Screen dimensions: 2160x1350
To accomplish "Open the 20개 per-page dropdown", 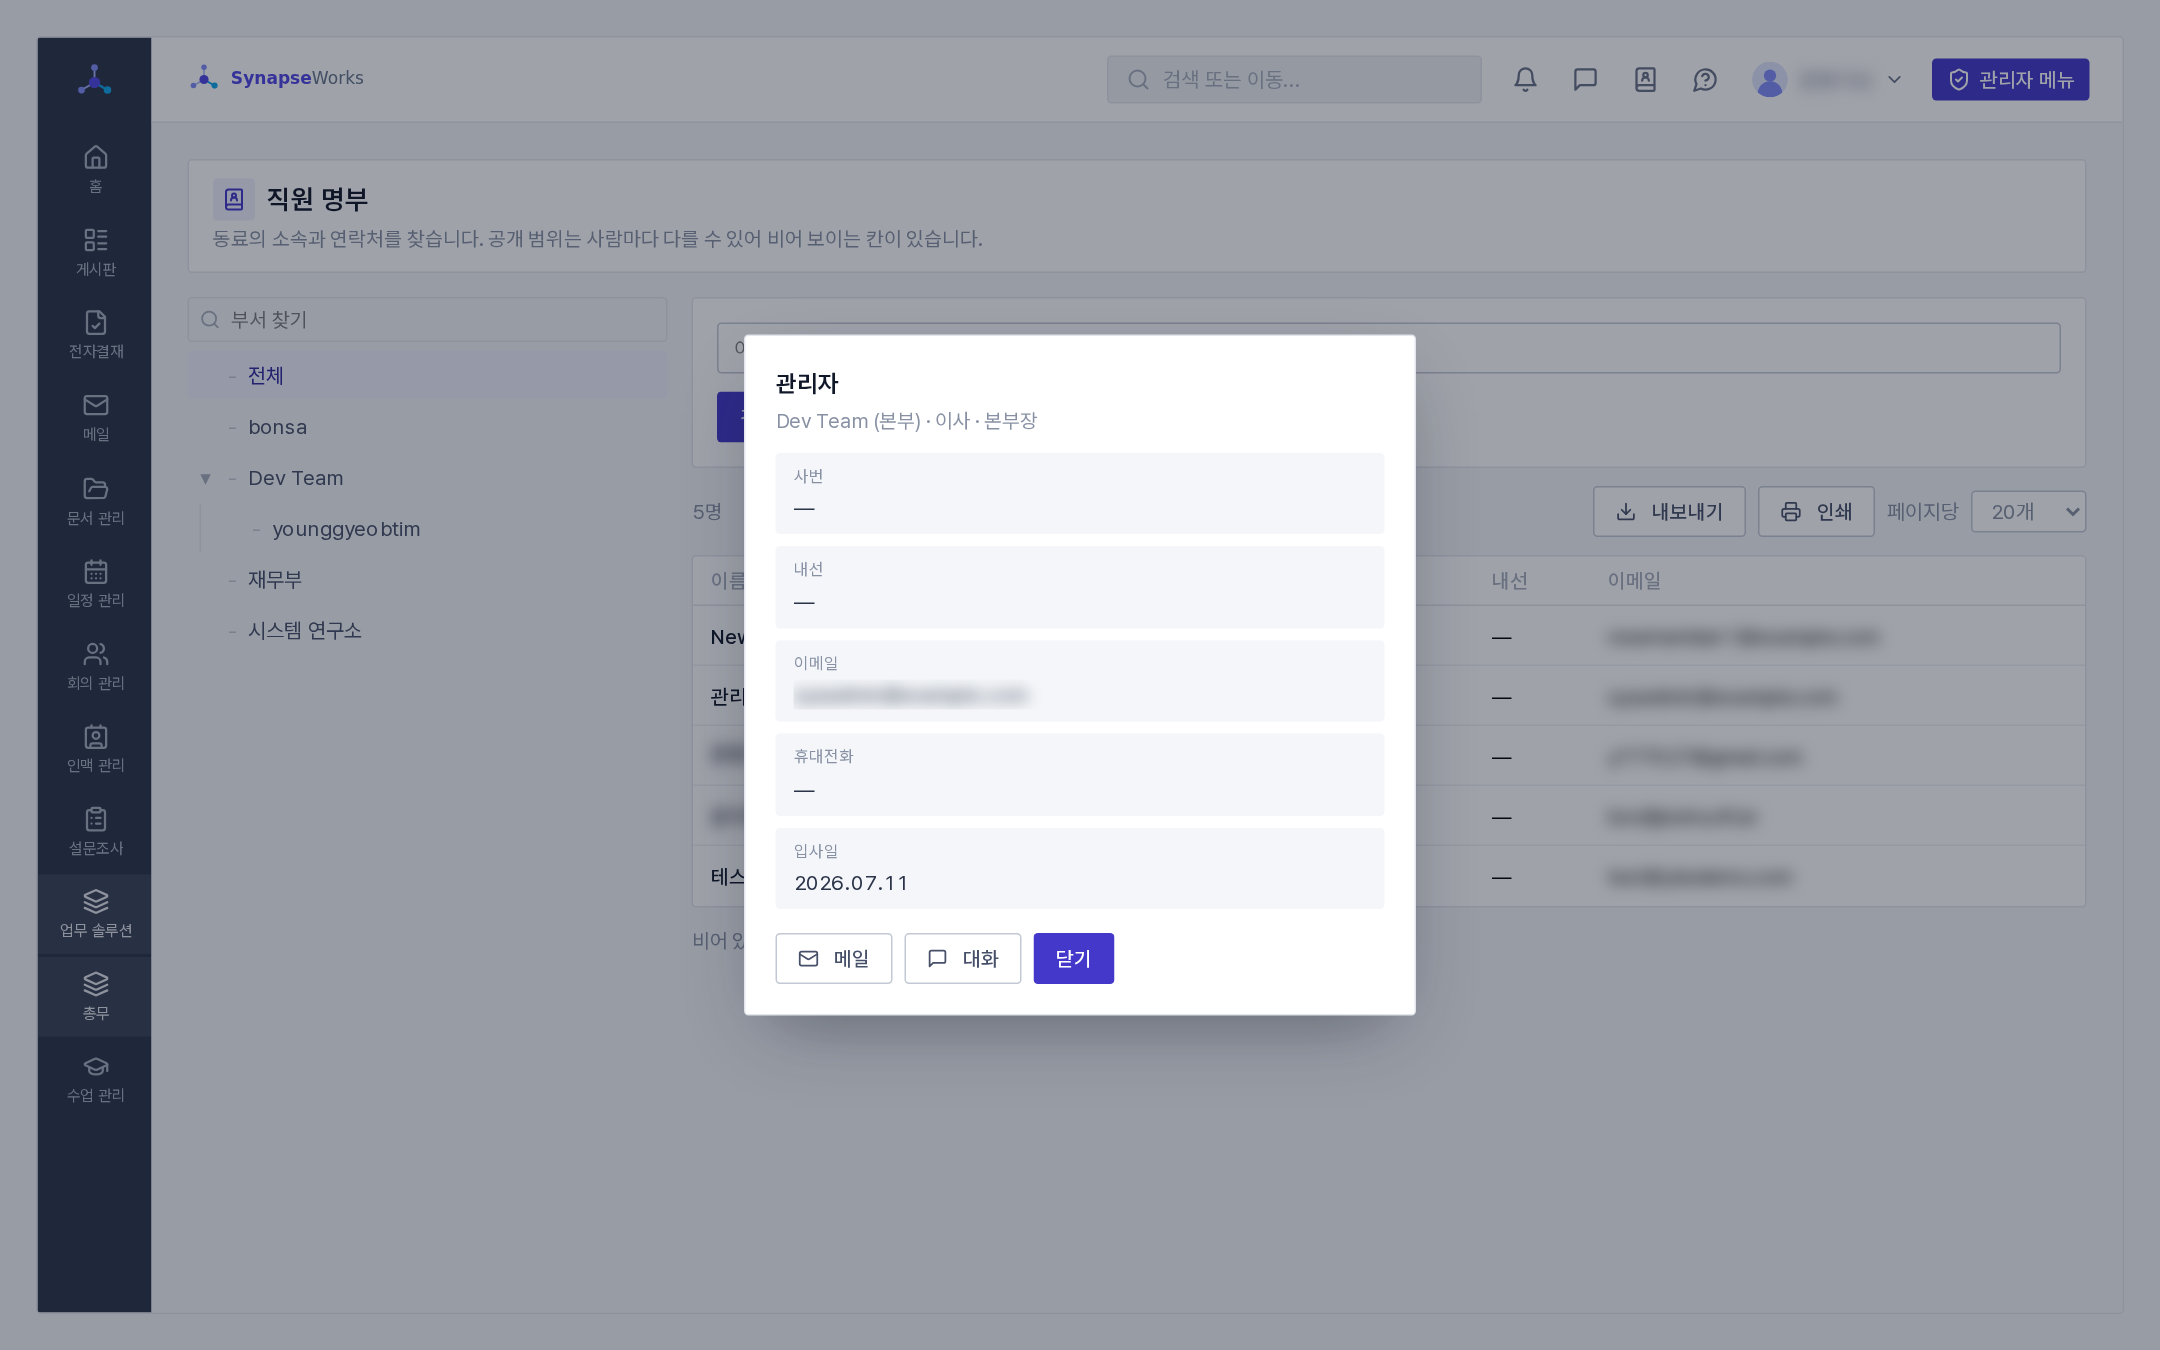I will click(2028, 512).
